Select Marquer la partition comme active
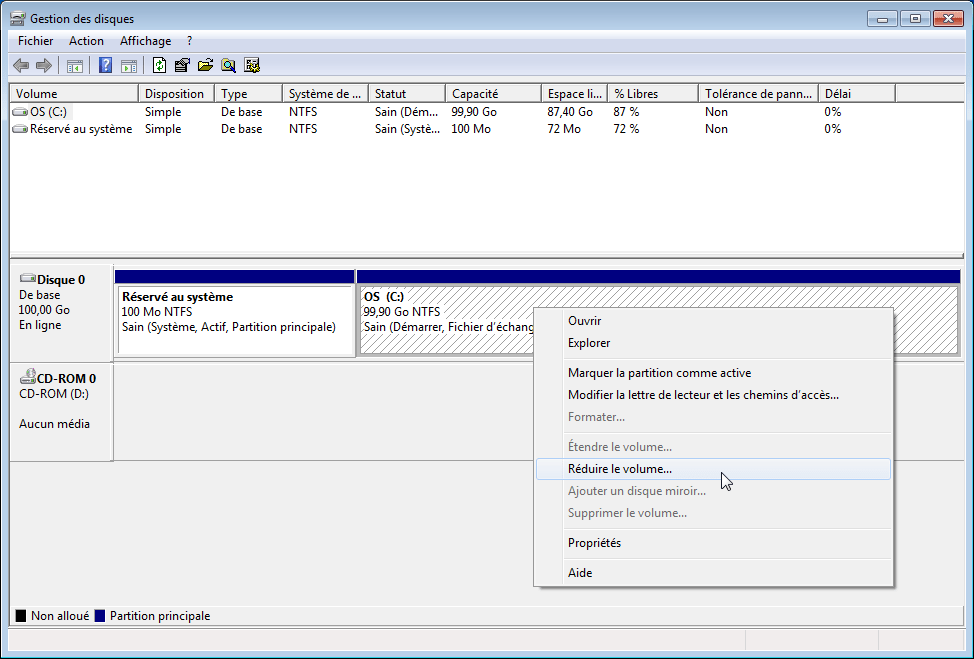Image resolution: width=974 pixels, height=659 pixels. tap(713, 373)
